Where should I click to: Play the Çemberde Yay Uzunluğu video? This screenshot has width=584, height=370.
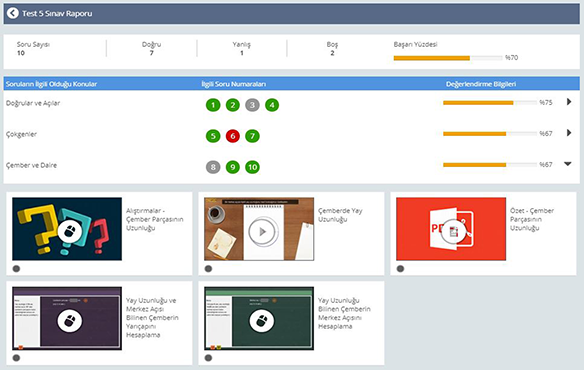click(x=263, y=231)
